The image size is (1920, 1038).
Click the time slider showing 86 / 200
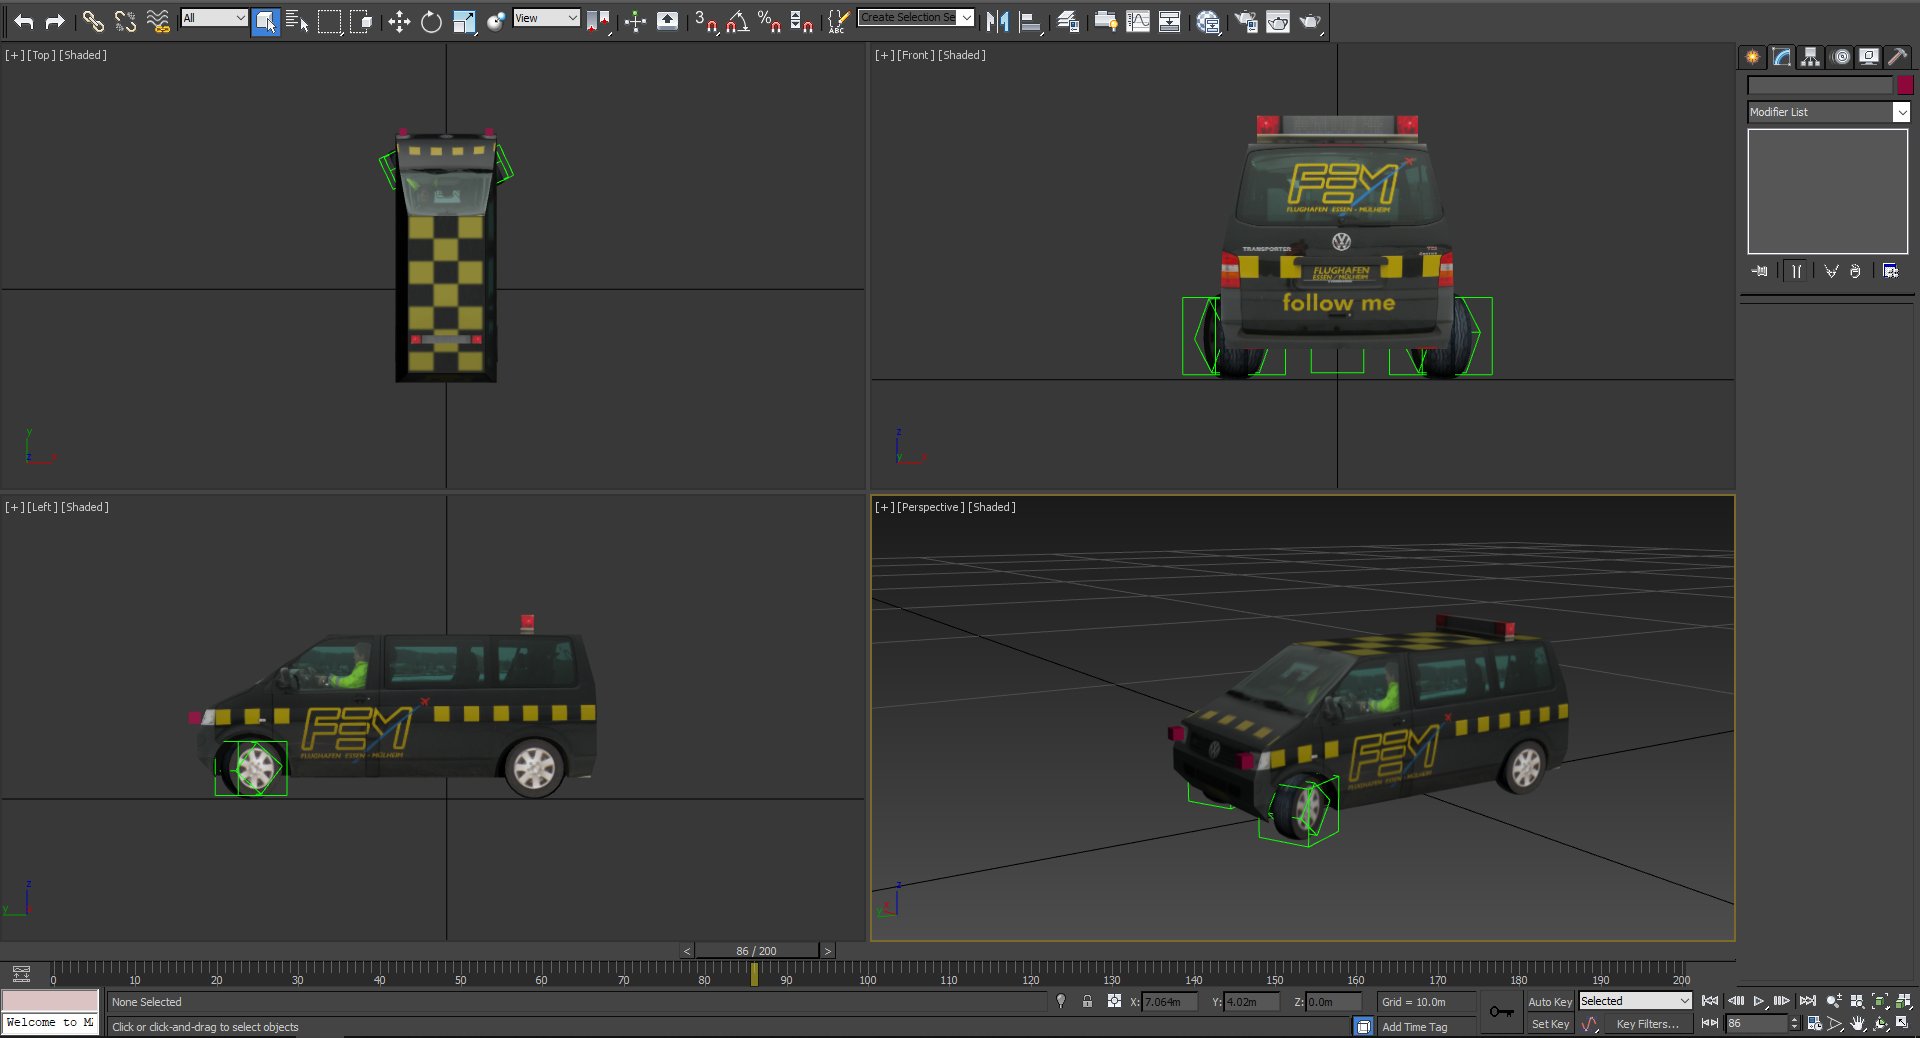point(757,951)
